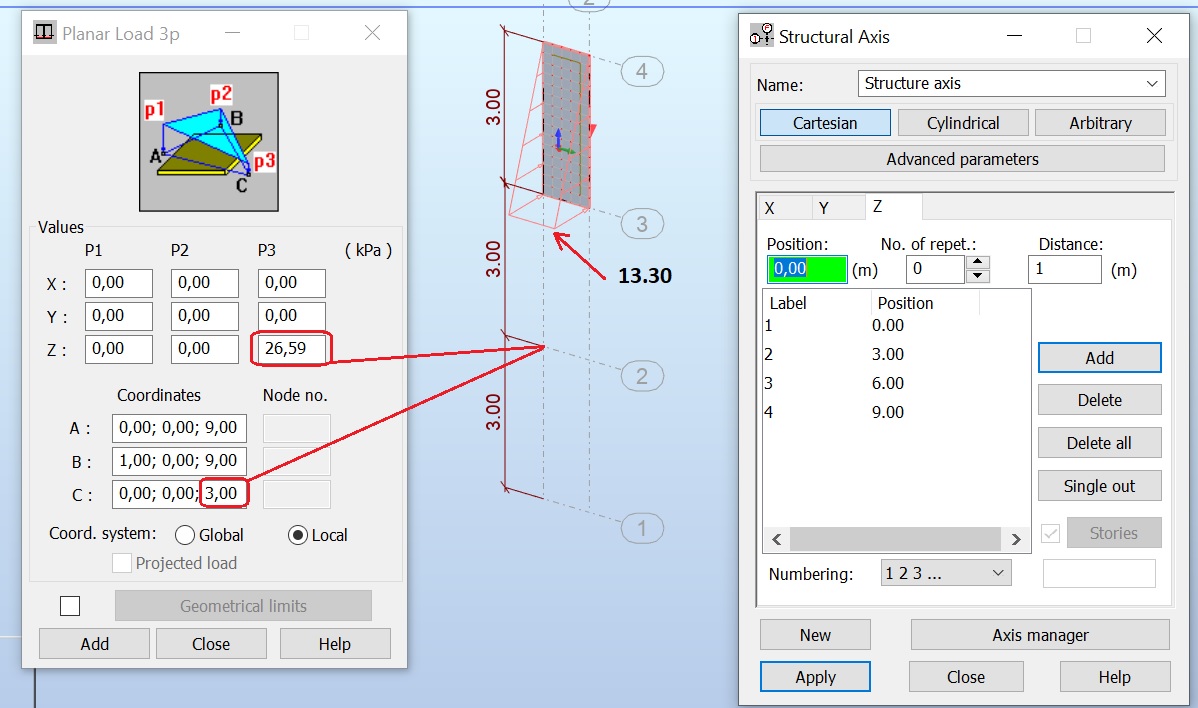Screen dimensions: 1198x708
Task: Click the p1-p2-p3 load preview diagram
Action: click(208, 140)
